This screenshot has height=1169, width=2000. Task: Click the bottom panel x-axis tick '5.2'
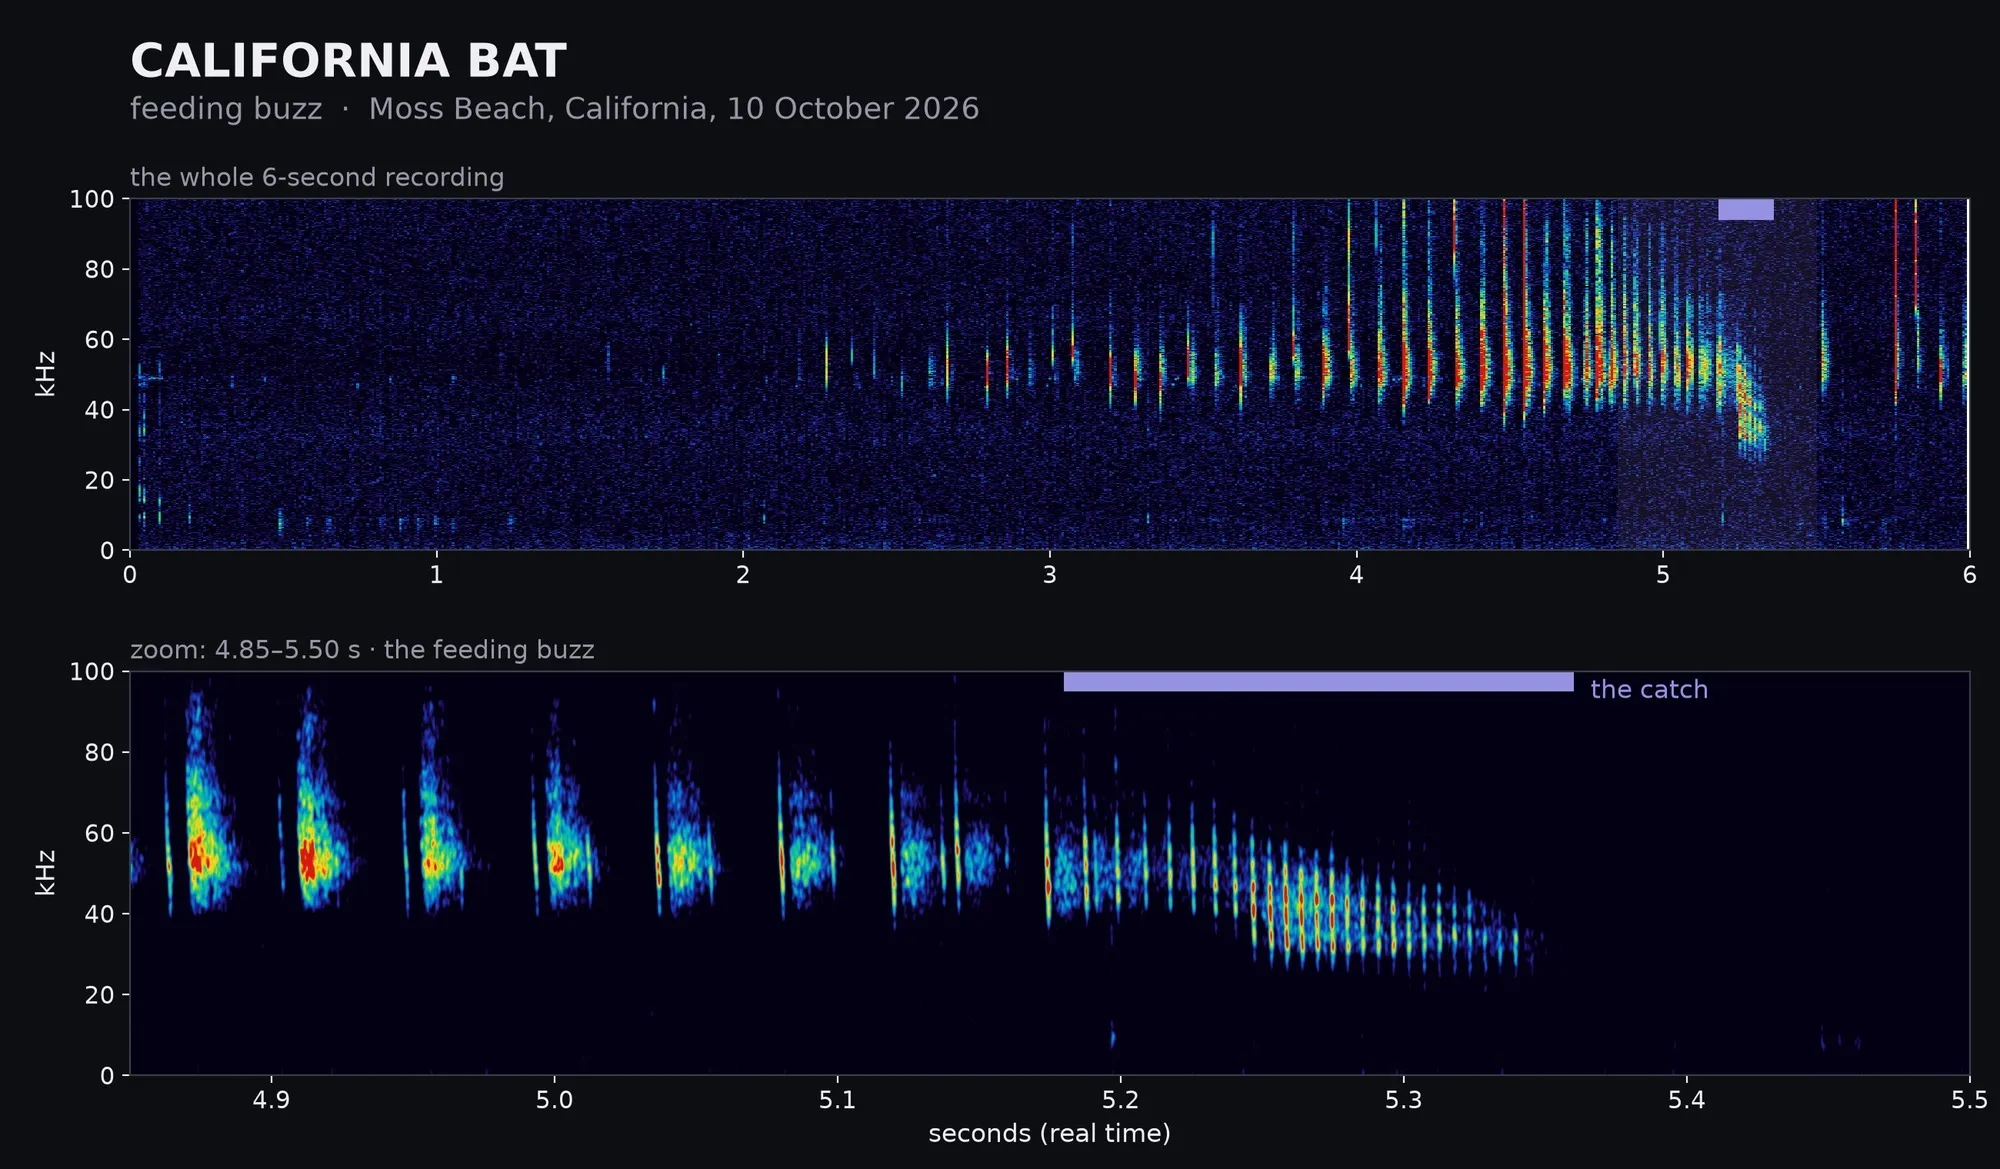(x=1120, y=1100)
